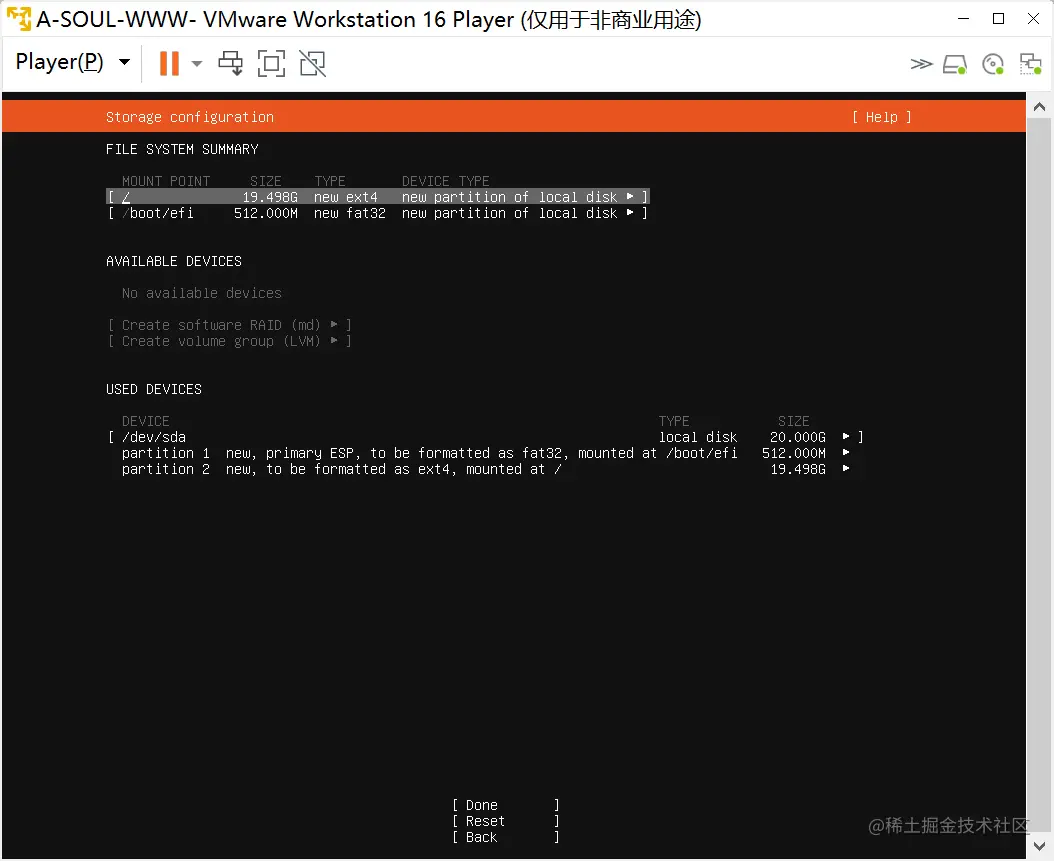Viewport: 1054px width, 861px height.
Task: Expand the arrow for partition 2 19.498G
Action: tap(846, 468)
